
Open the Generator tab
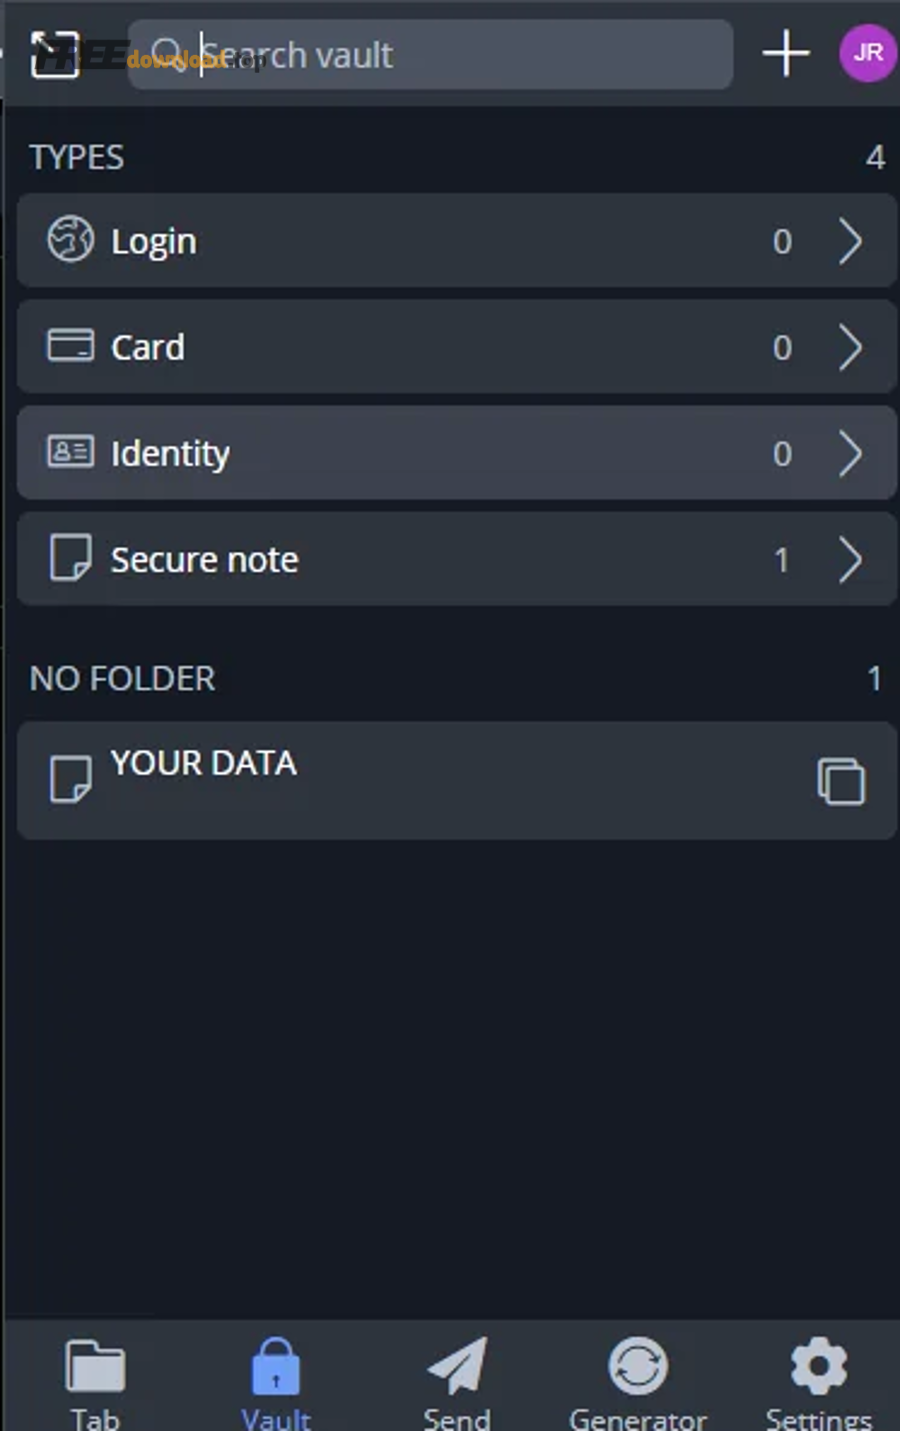pos(638,1382)
